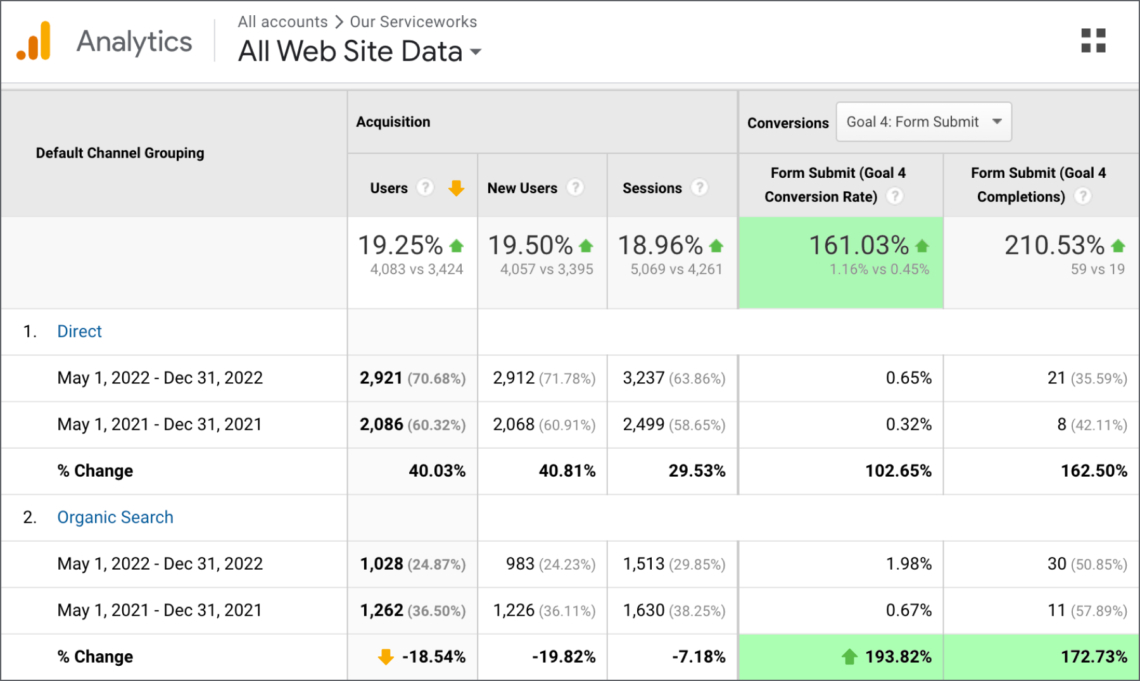Image resolution: width=1140 pixels, height=681 pixels.
Task: Open the Organic Search channel link
Action: pos(115,518)
